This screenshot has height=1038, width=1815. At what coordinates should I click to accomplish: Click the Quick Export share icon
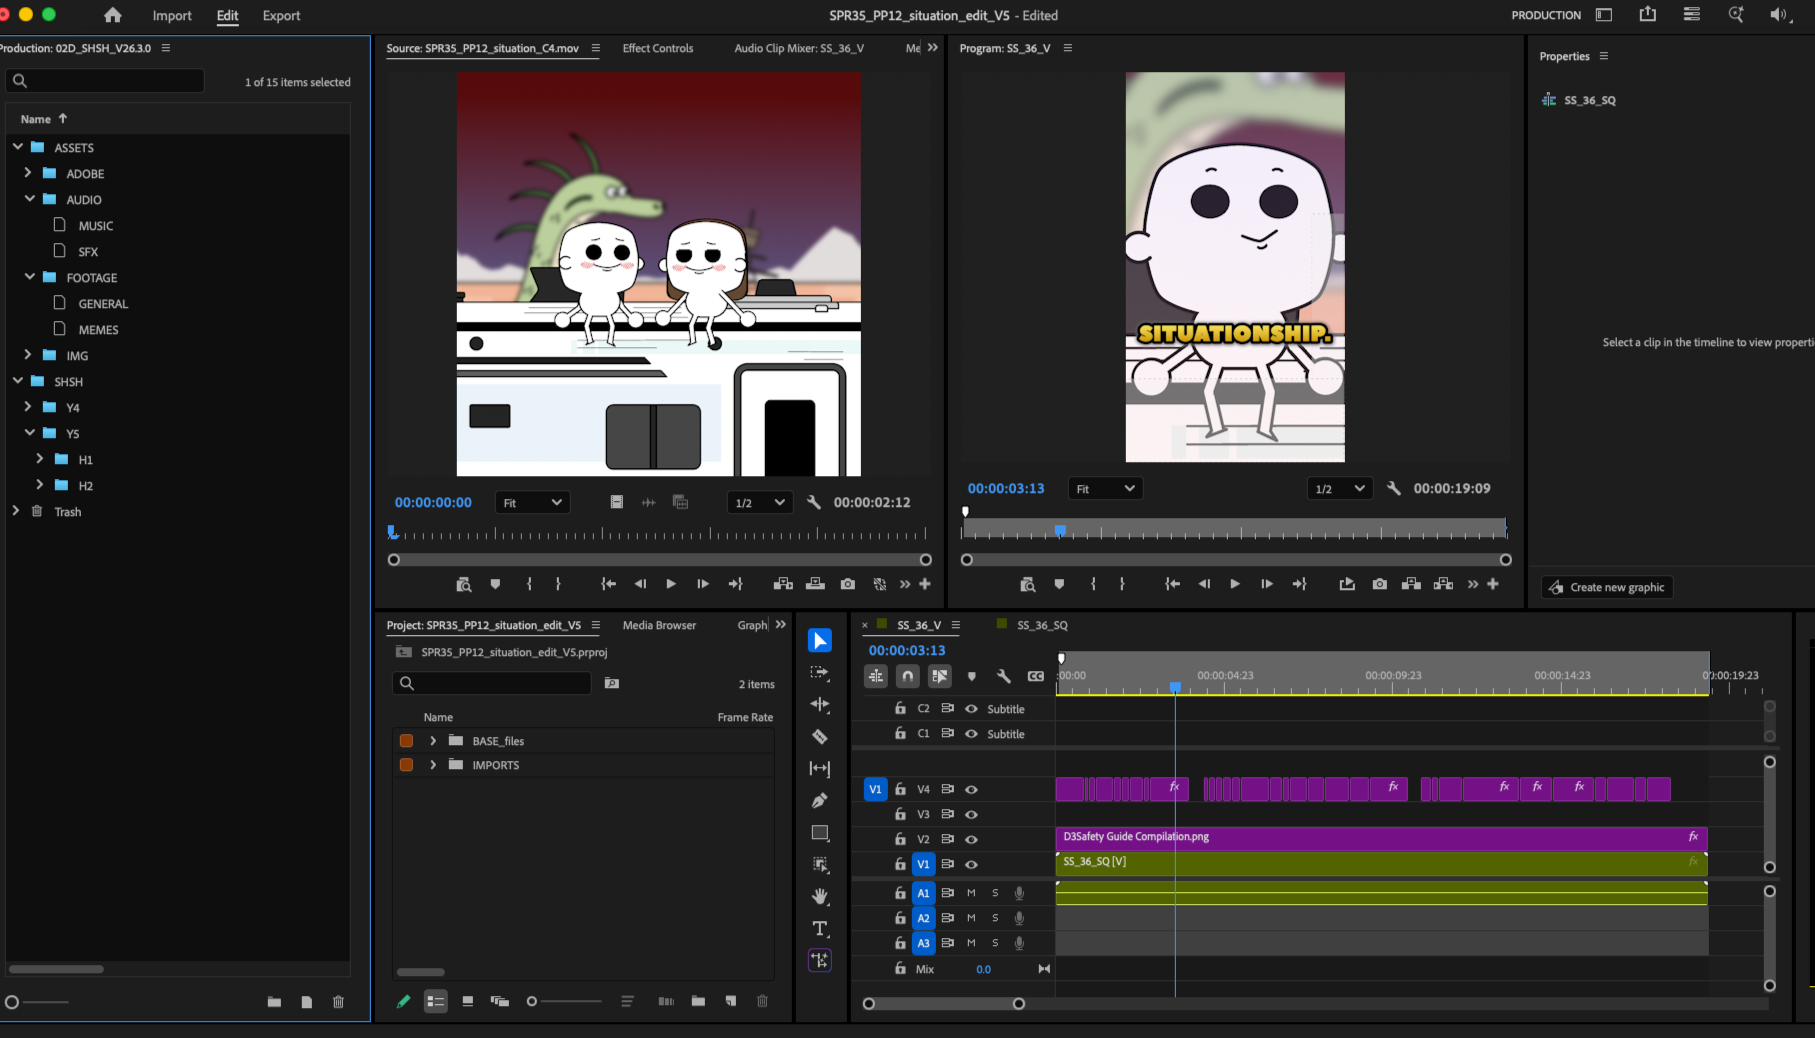pyautogui.click(x=1648, y=14)
